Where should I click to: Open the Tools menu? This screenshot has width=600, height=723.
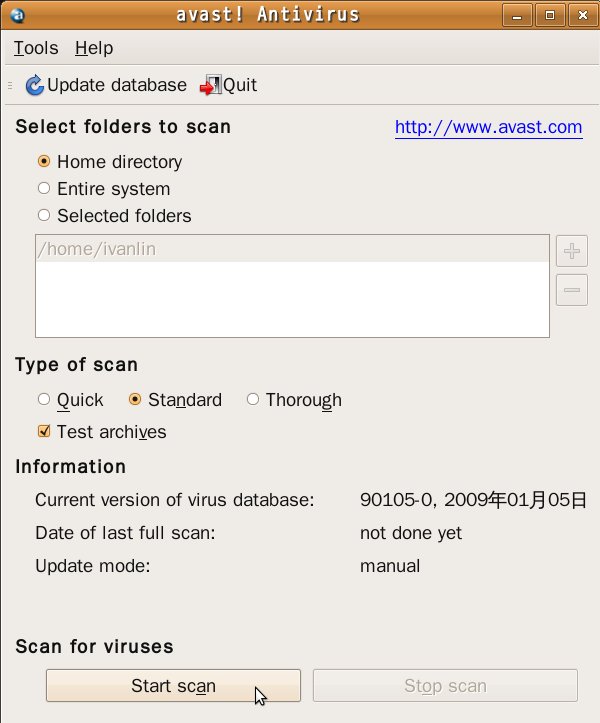(x=36, y=48)
